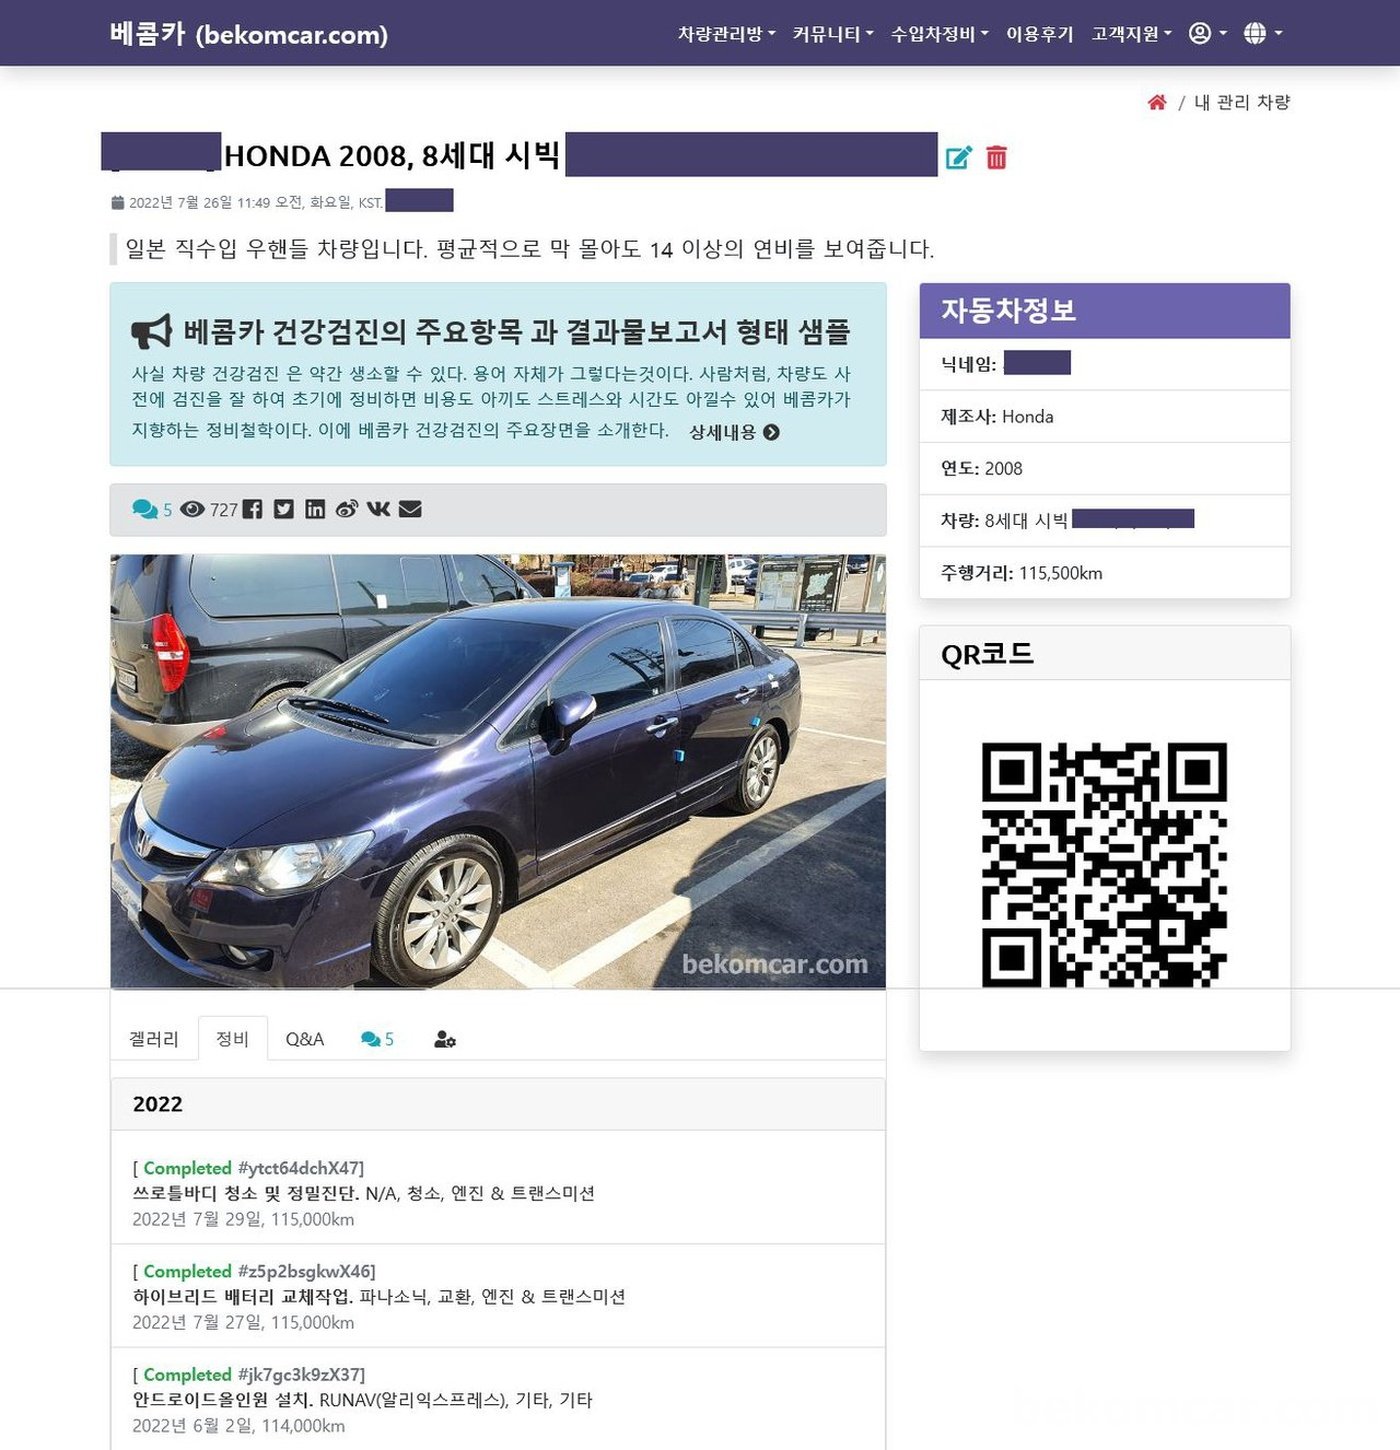
Task: Open the globe language selector
Action: [1262, 34]
